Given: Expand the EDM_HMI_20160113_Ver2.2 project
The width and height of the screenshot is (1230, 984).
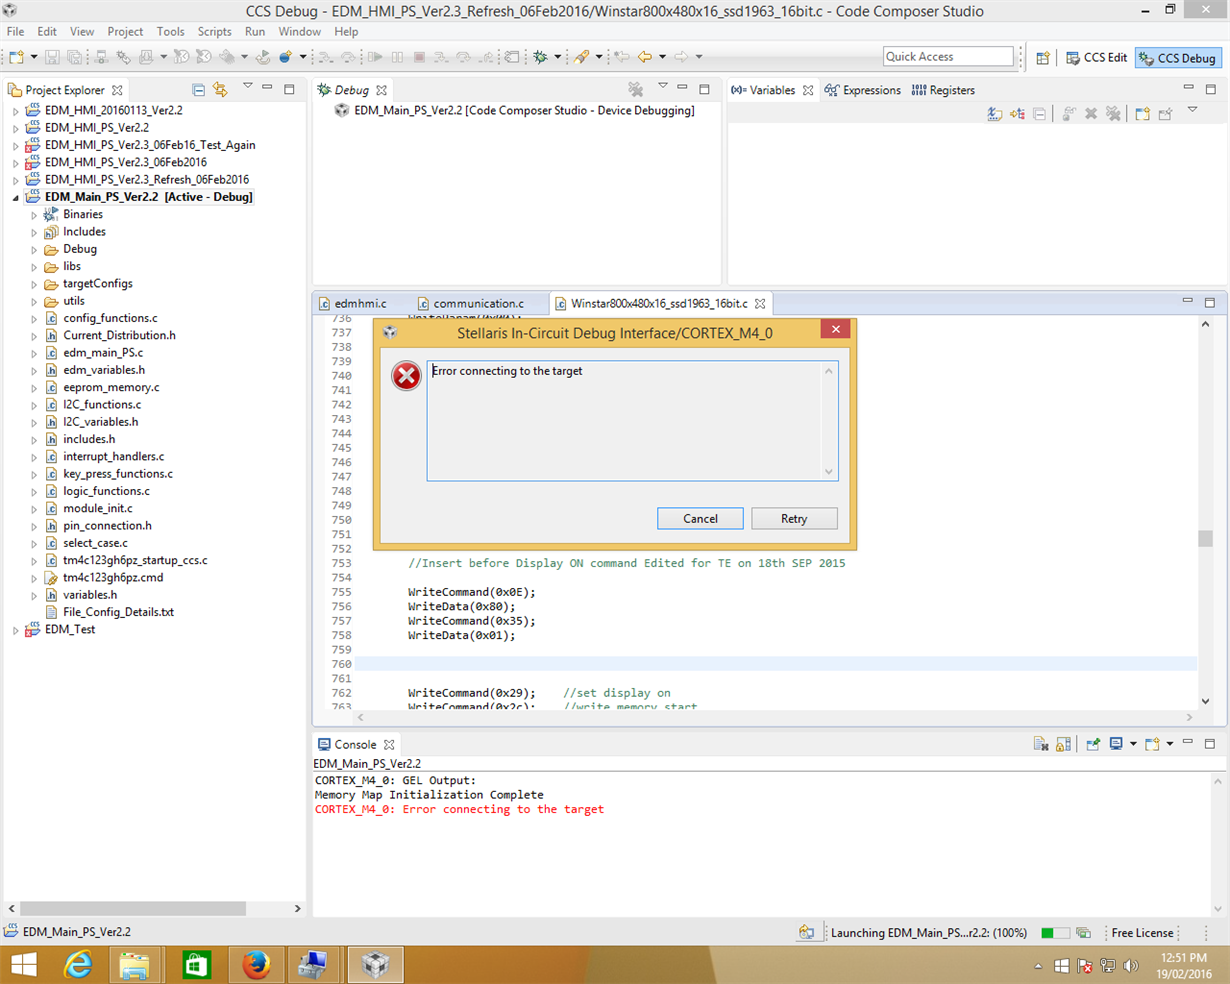Looking at the screenshot, I should click(x=16, y=111).
